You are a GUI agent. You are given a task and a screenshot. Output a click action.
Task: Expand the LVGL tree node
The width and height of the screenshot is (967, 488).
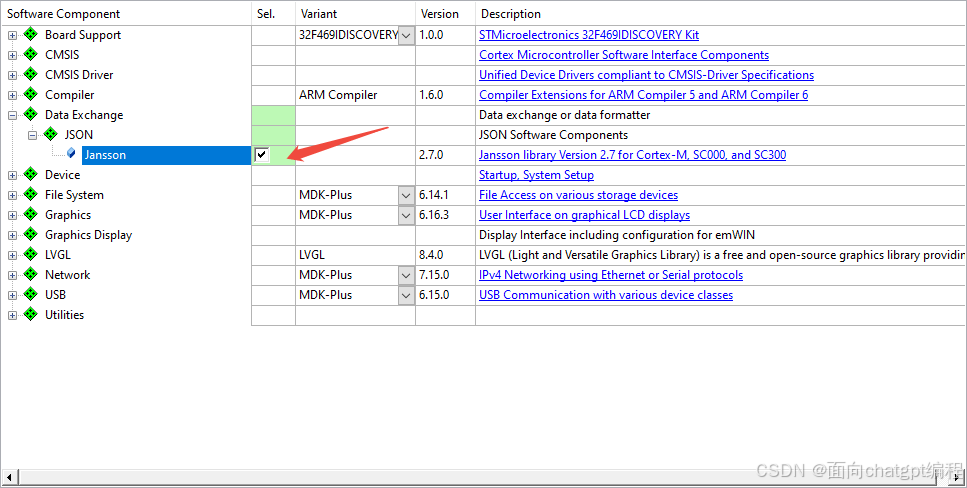[12, 255]
